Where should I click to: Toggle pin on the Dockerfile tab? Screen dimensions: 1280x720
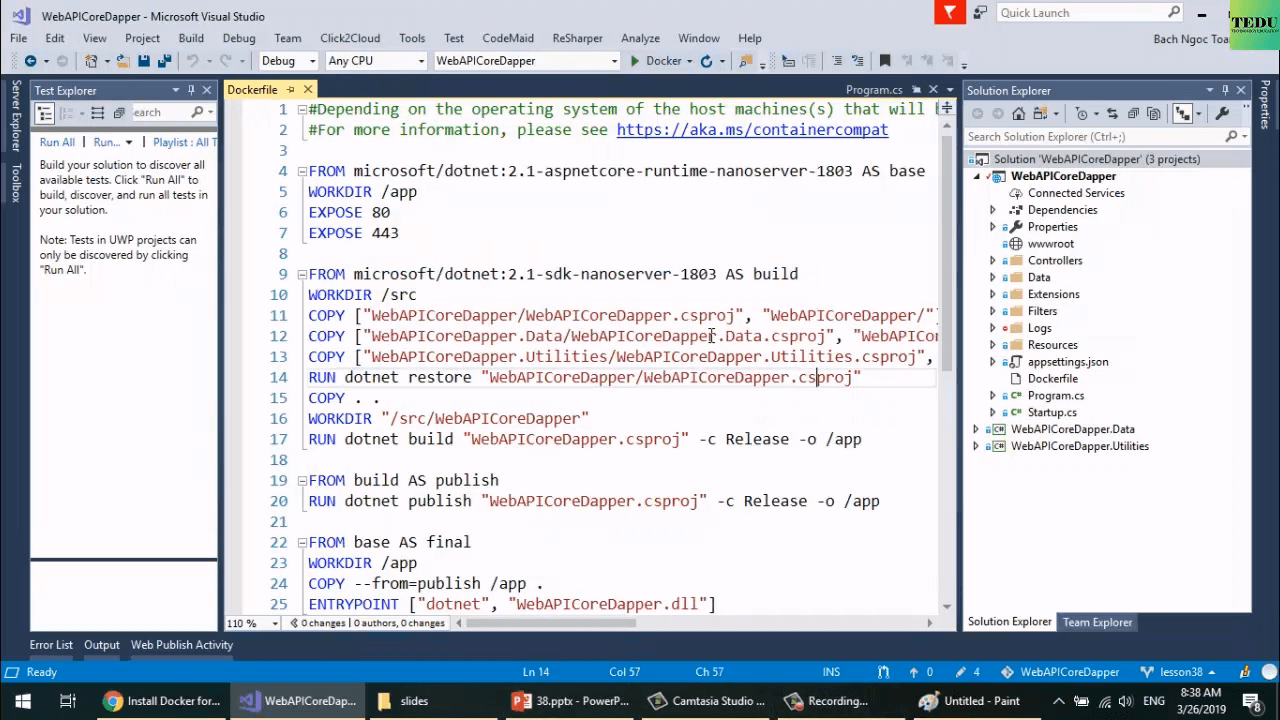click(x=292, y=90)
